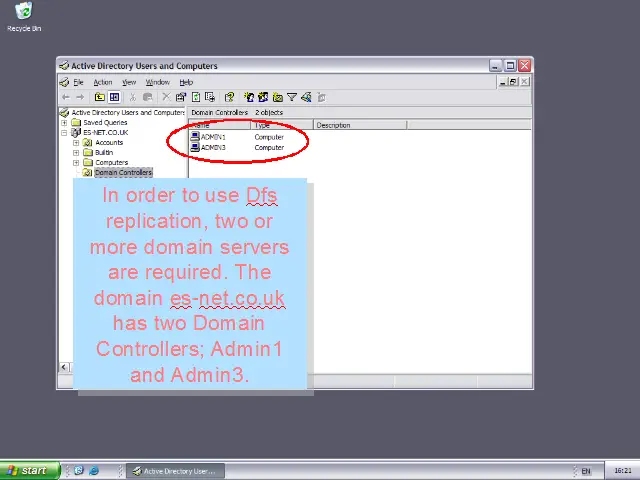
Task: Click the Type cell in ADMIN1 row
Action: pyautogui.click(x=269, y=137)
